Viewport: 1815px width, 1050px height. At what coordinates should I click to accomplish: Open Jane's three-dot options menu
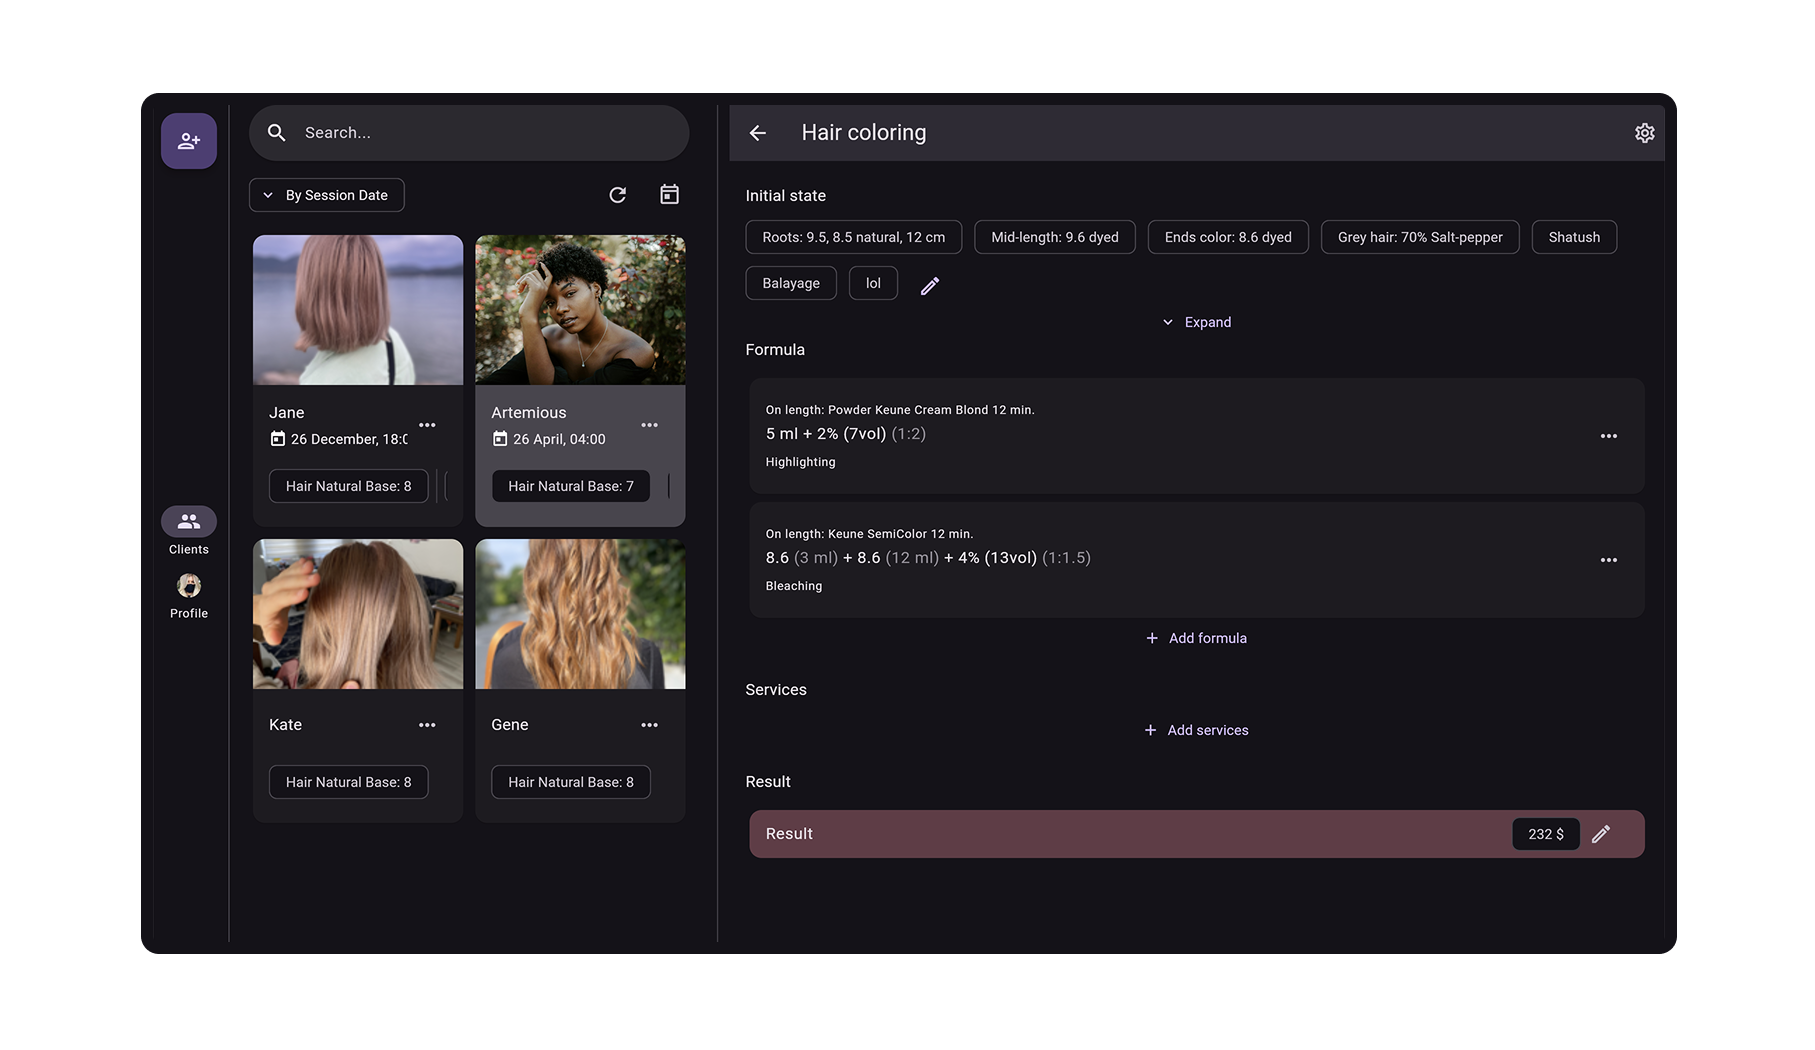click(x=427, y=425)
